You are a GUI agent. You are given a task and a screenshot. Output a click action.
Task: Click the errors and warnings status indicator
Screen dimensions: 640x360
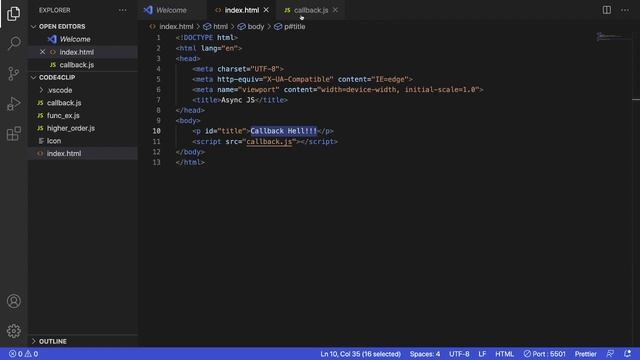tap(23, 354)
